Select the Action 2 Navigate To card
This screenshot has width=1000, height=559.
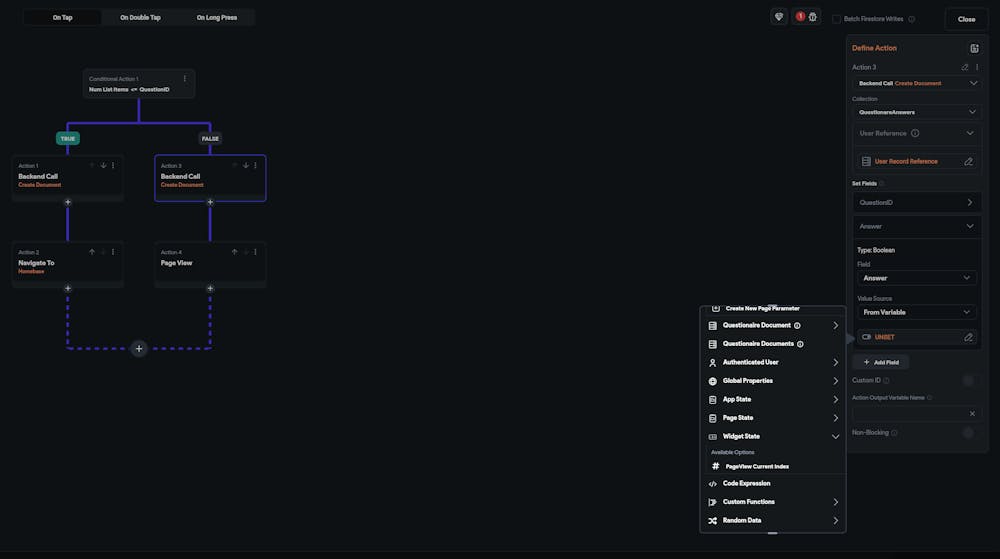tap(68, 263)
